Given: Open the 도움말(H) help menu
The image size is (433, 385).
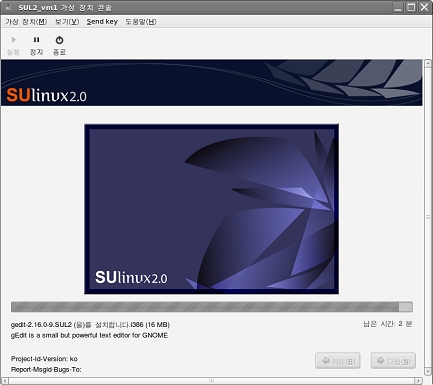Looking at the screenshot, I should coord(141,22).
